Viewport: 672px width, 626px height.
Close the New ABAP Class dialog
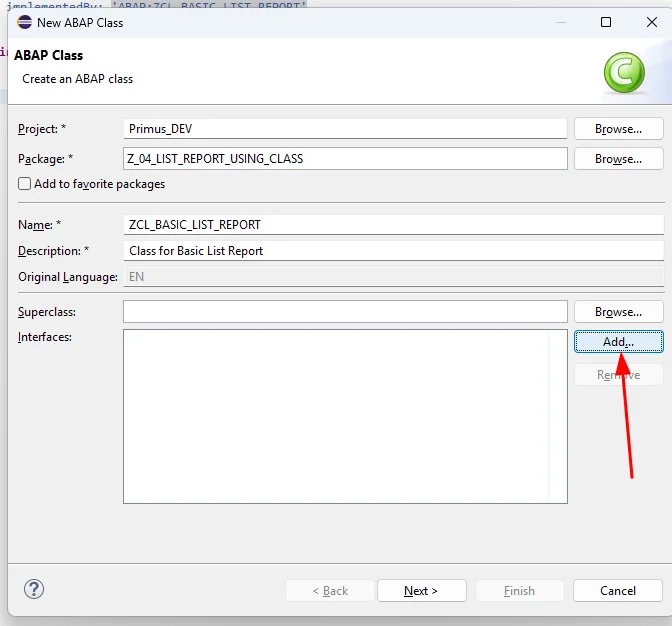651,22
